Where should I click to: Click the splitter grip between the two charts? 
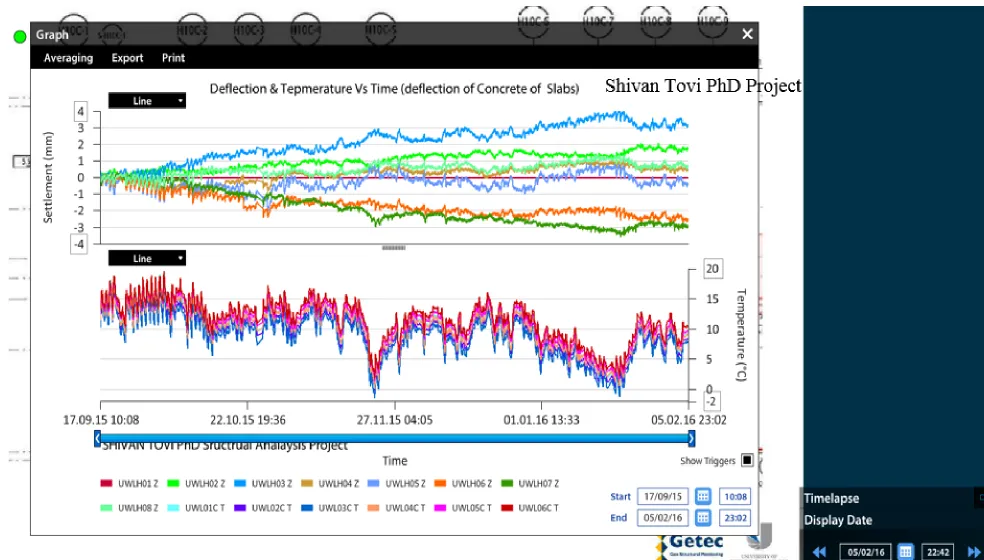pyautogui.click(x=393, y=248)
